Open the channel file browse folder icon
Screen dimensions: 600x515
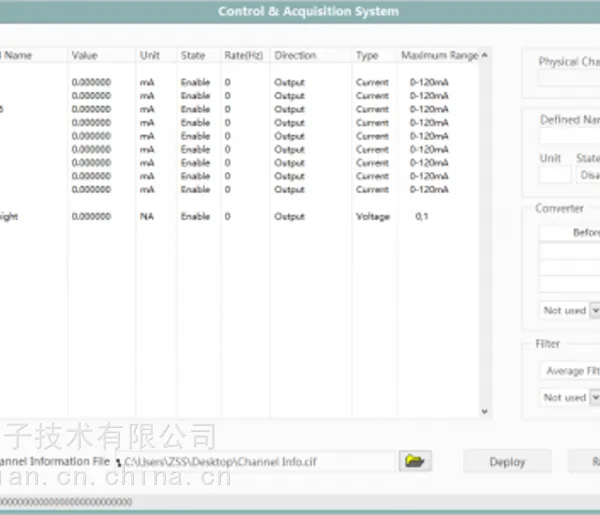[415, 461]
